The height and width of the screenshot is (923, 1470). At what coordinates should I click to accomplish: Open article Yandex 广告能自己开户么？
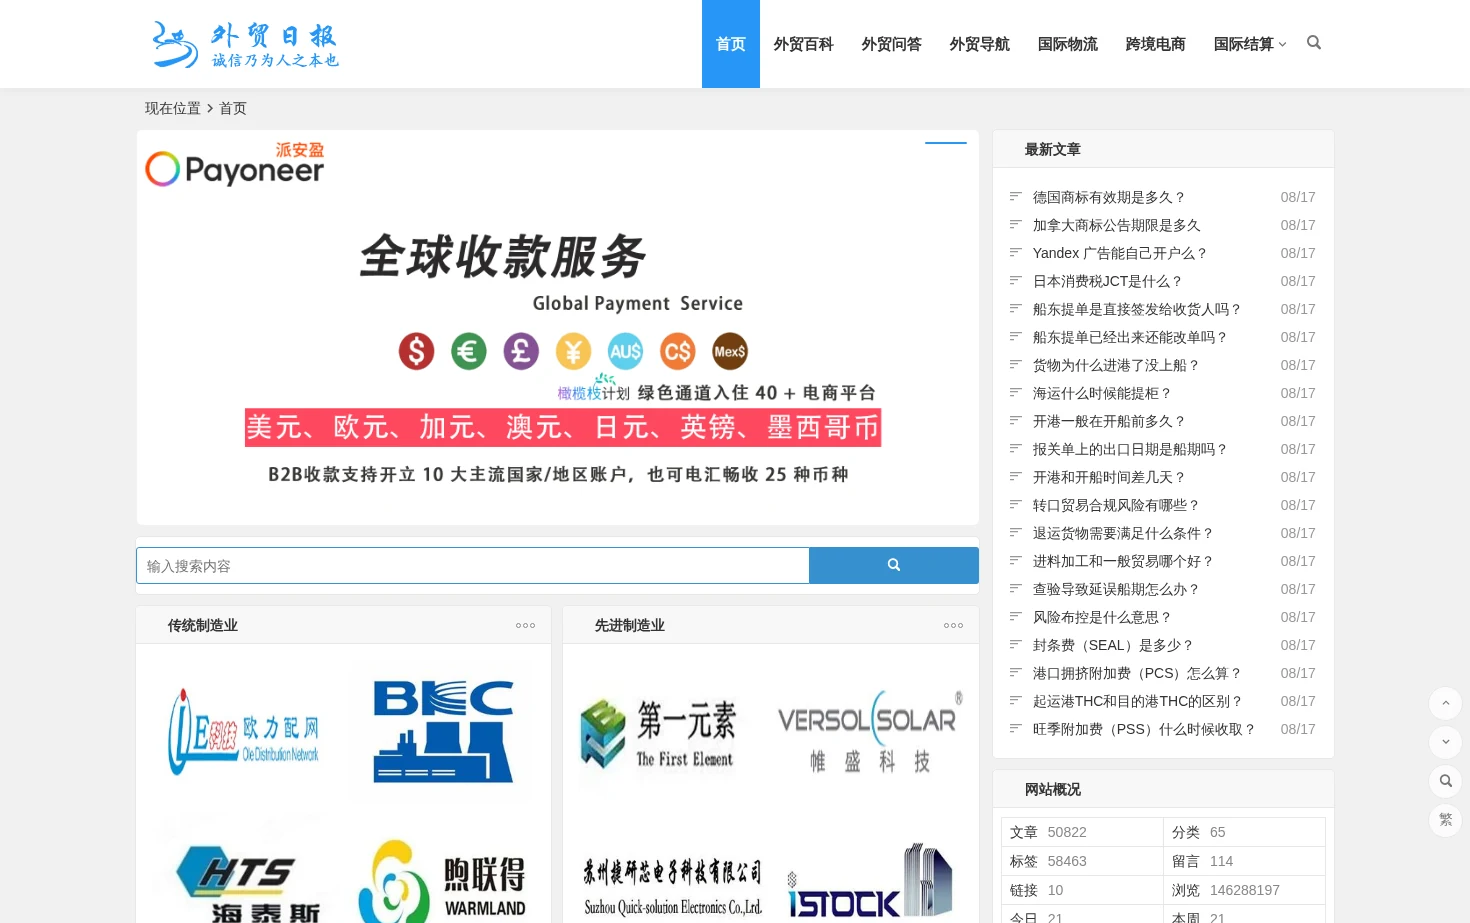1120,253
